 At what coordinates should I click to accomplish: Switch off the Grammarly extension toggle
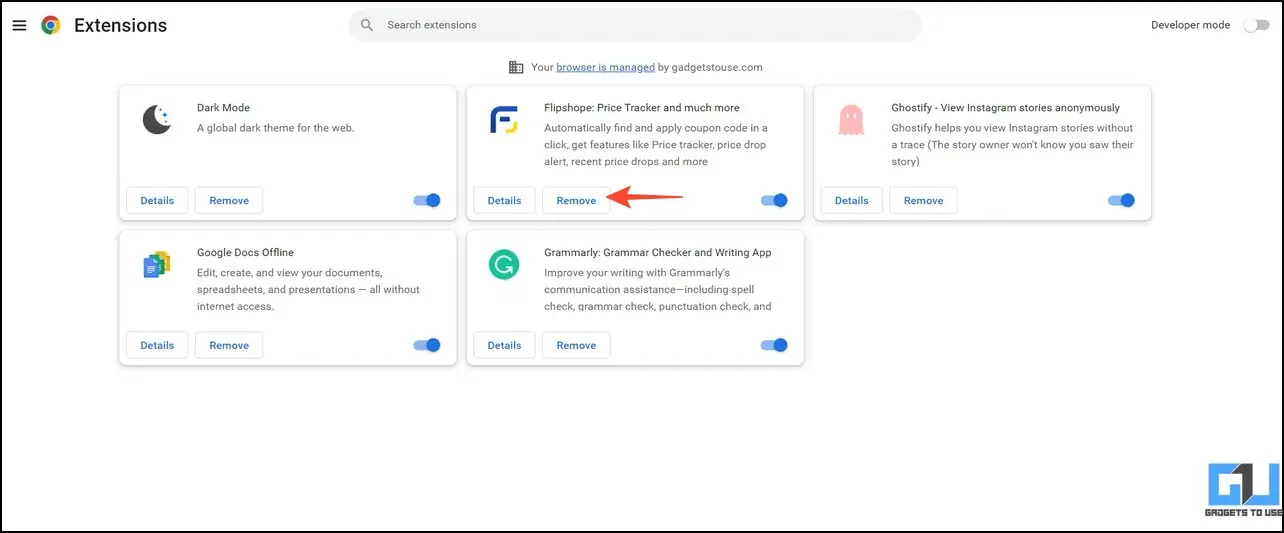pos(774,345)
